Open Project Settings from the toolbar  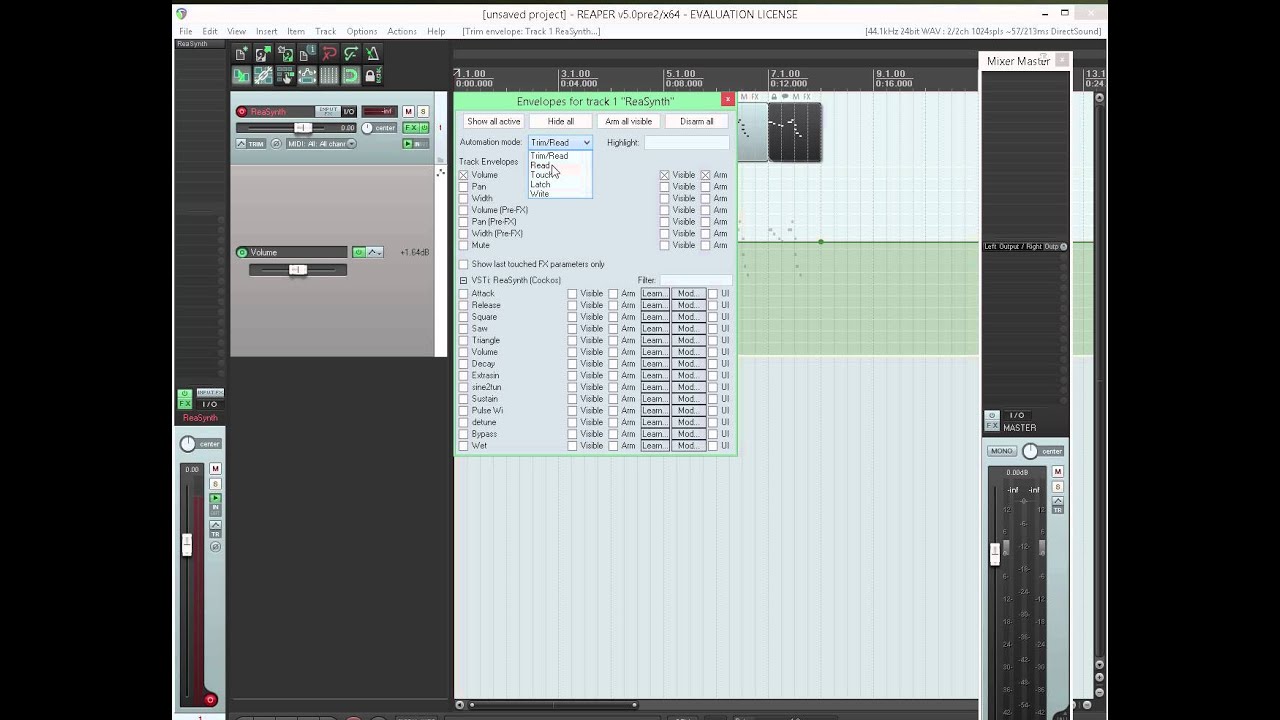click(307, 54)
